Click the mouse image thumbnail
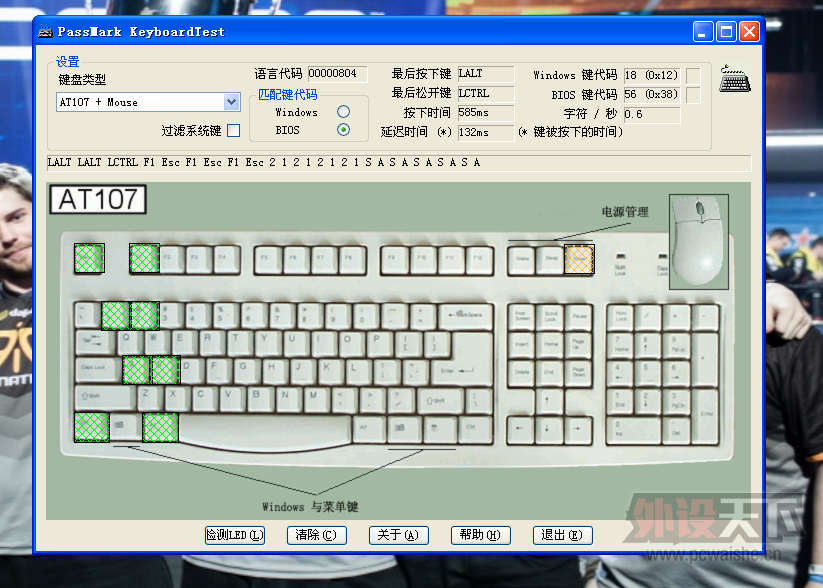823x588 pixels. click(698, 241)
